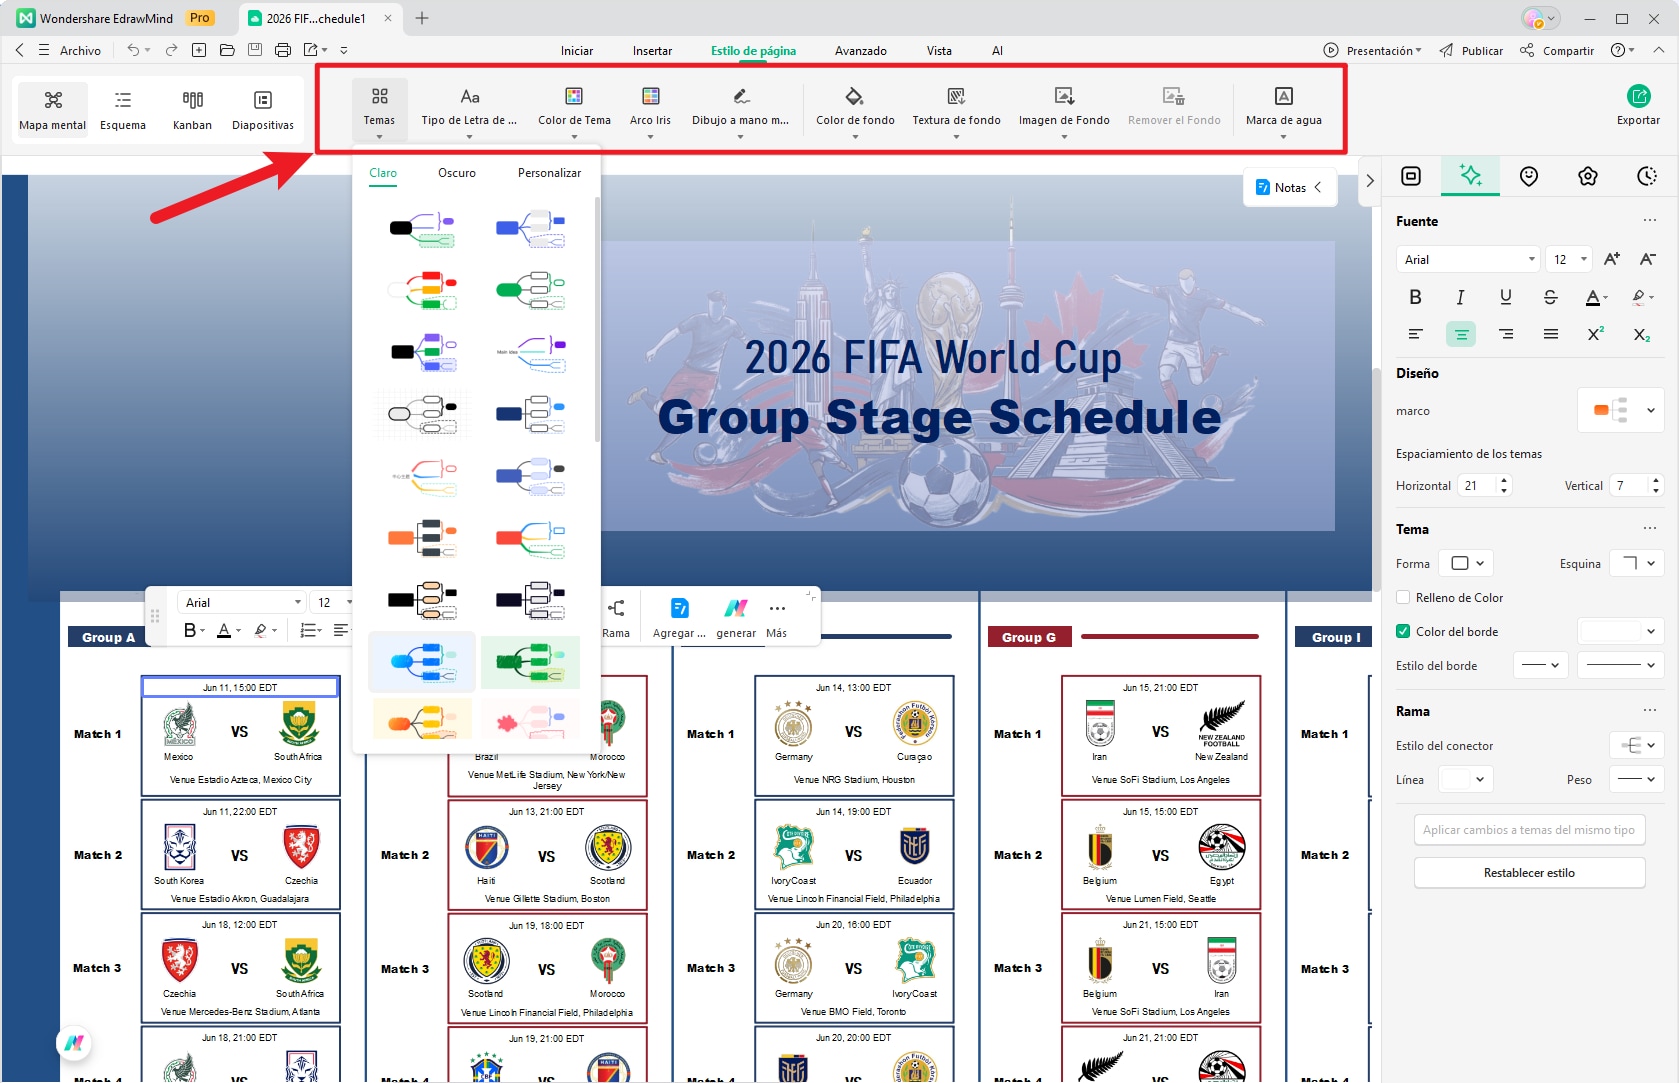
Task: Apply superscript formatting
Action: (x=1596, y=334)
